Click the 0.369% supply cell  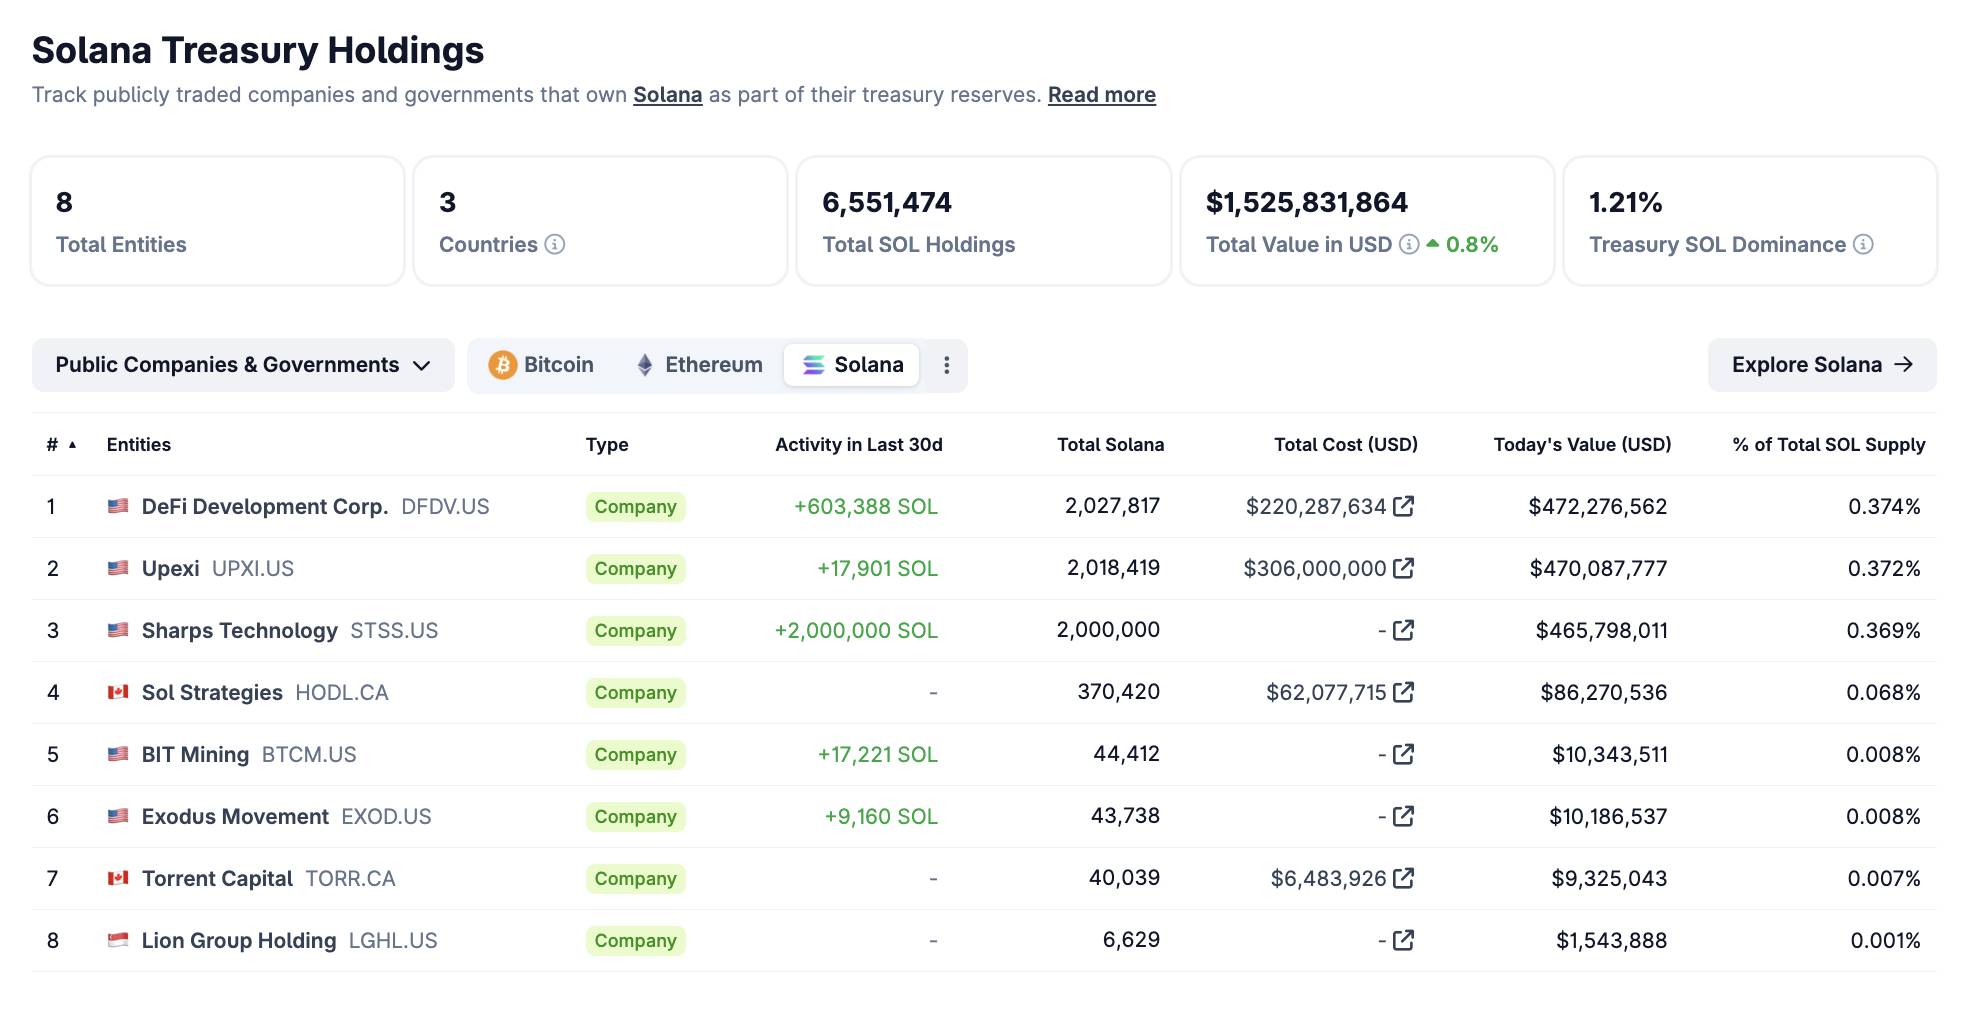pyautogui.click(x=1884, y=630)
